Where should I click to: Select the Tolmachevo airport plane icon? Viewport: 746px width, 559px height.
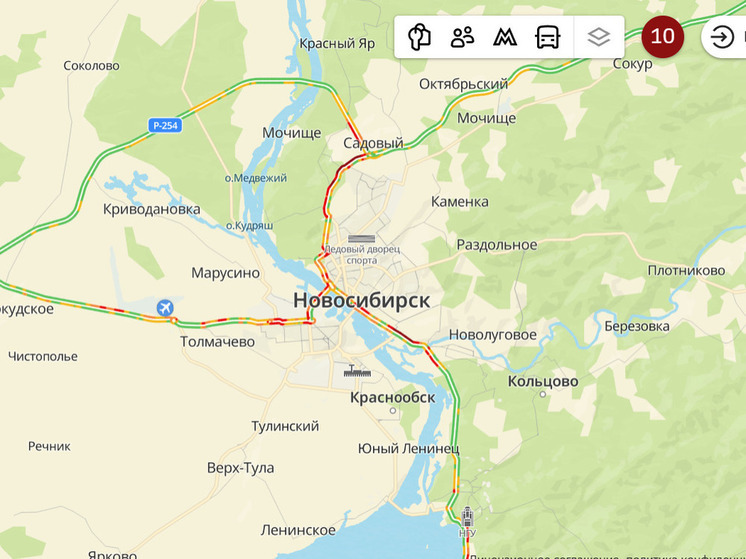[165, 307]
